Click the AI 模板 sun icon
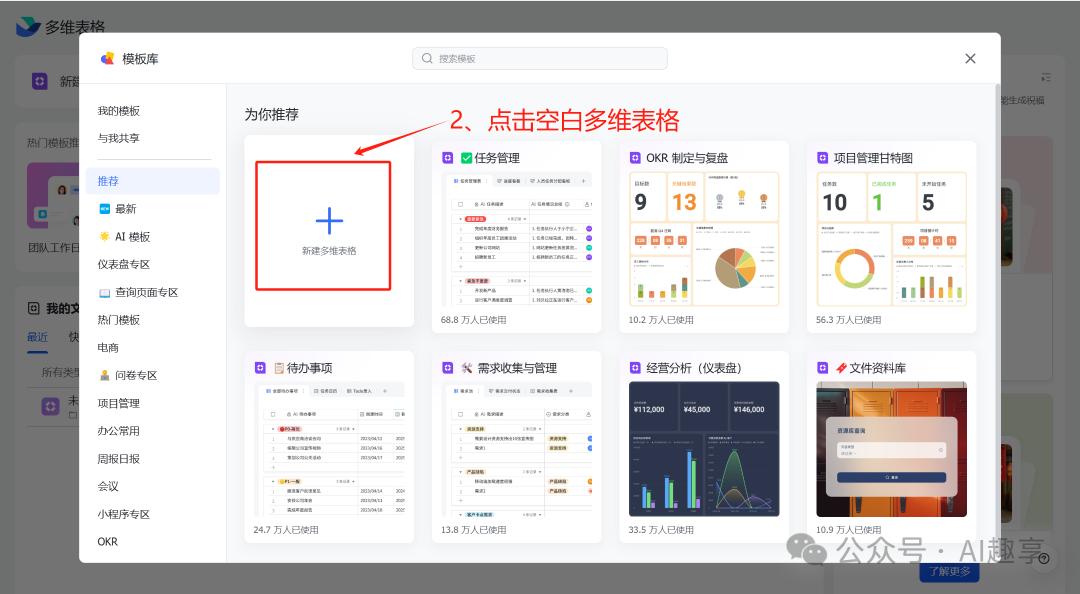Image resolution: width=1080 pixels, height=594 pixels. [x=105, y=236]
